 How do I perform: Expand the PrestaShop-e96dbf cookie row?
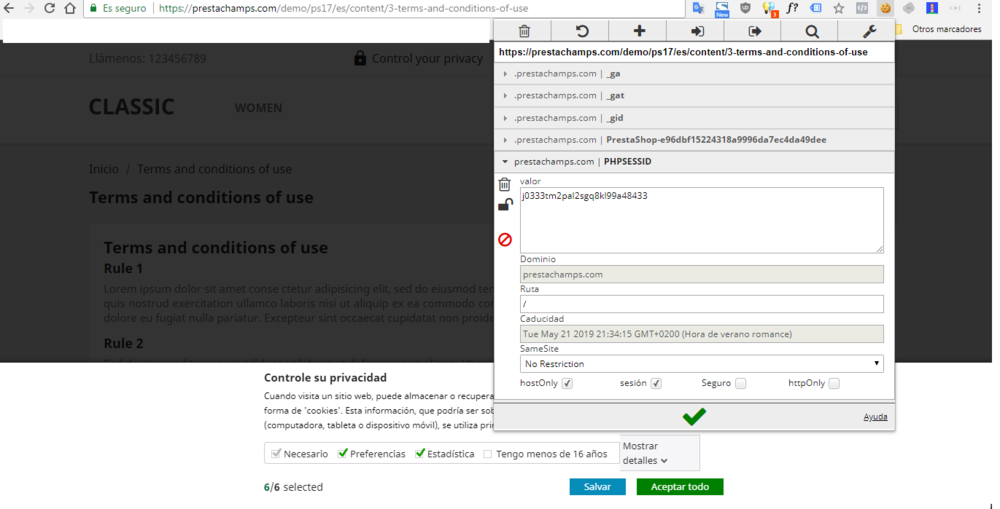(x=694, y=140)
